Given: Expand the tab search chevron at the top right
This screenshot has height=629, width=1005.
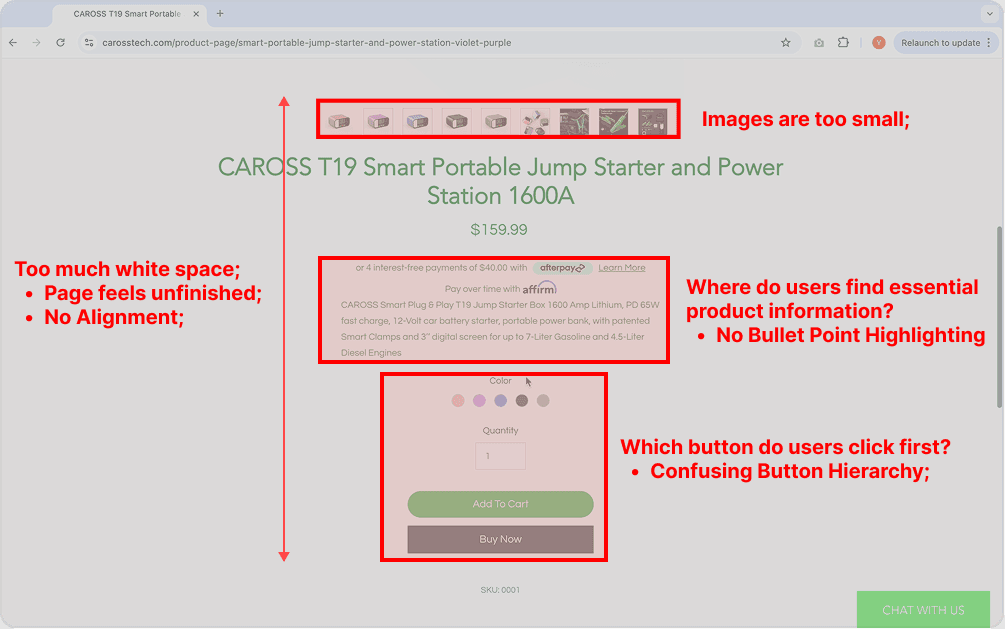Looking at the screenshot, I should [990, 13].
